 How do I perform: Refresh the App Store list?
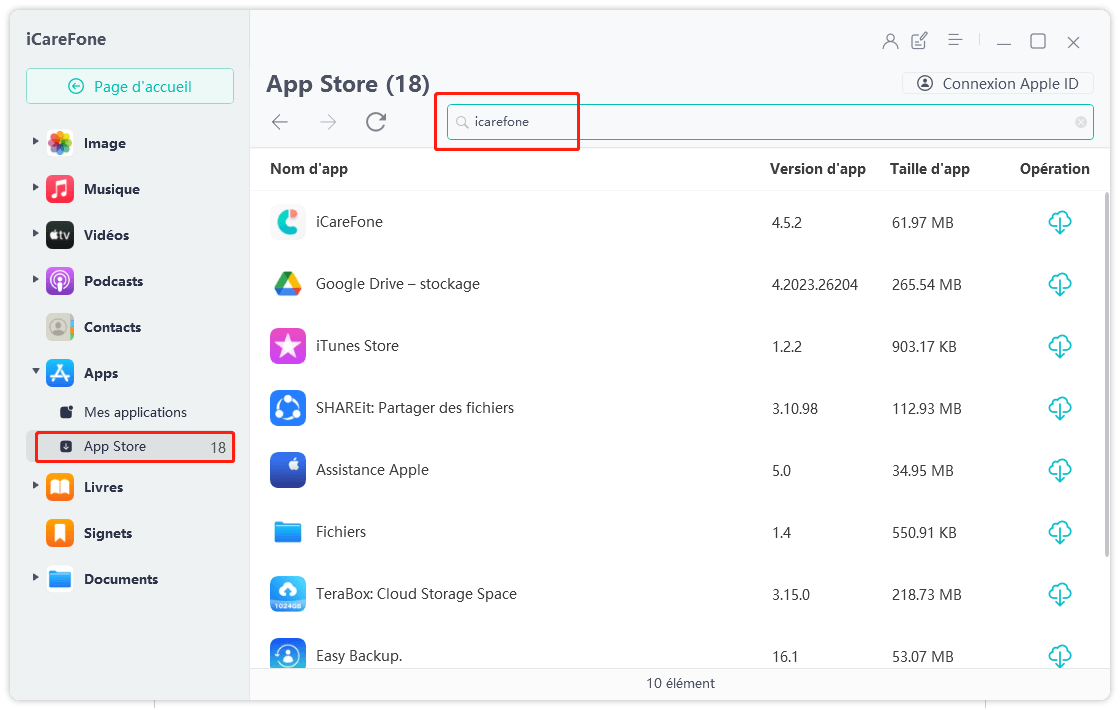coord(376,122)
